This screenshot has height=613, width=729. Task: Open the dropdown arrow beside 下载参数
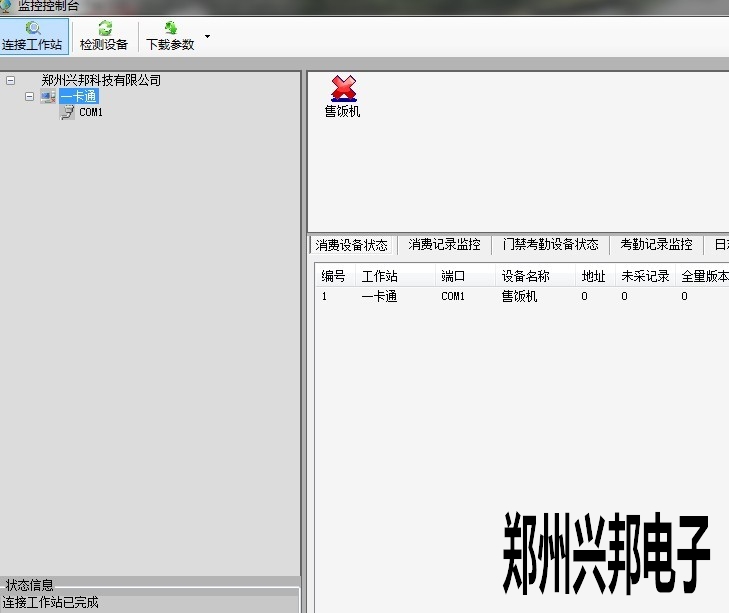click(x=207, y=36)
